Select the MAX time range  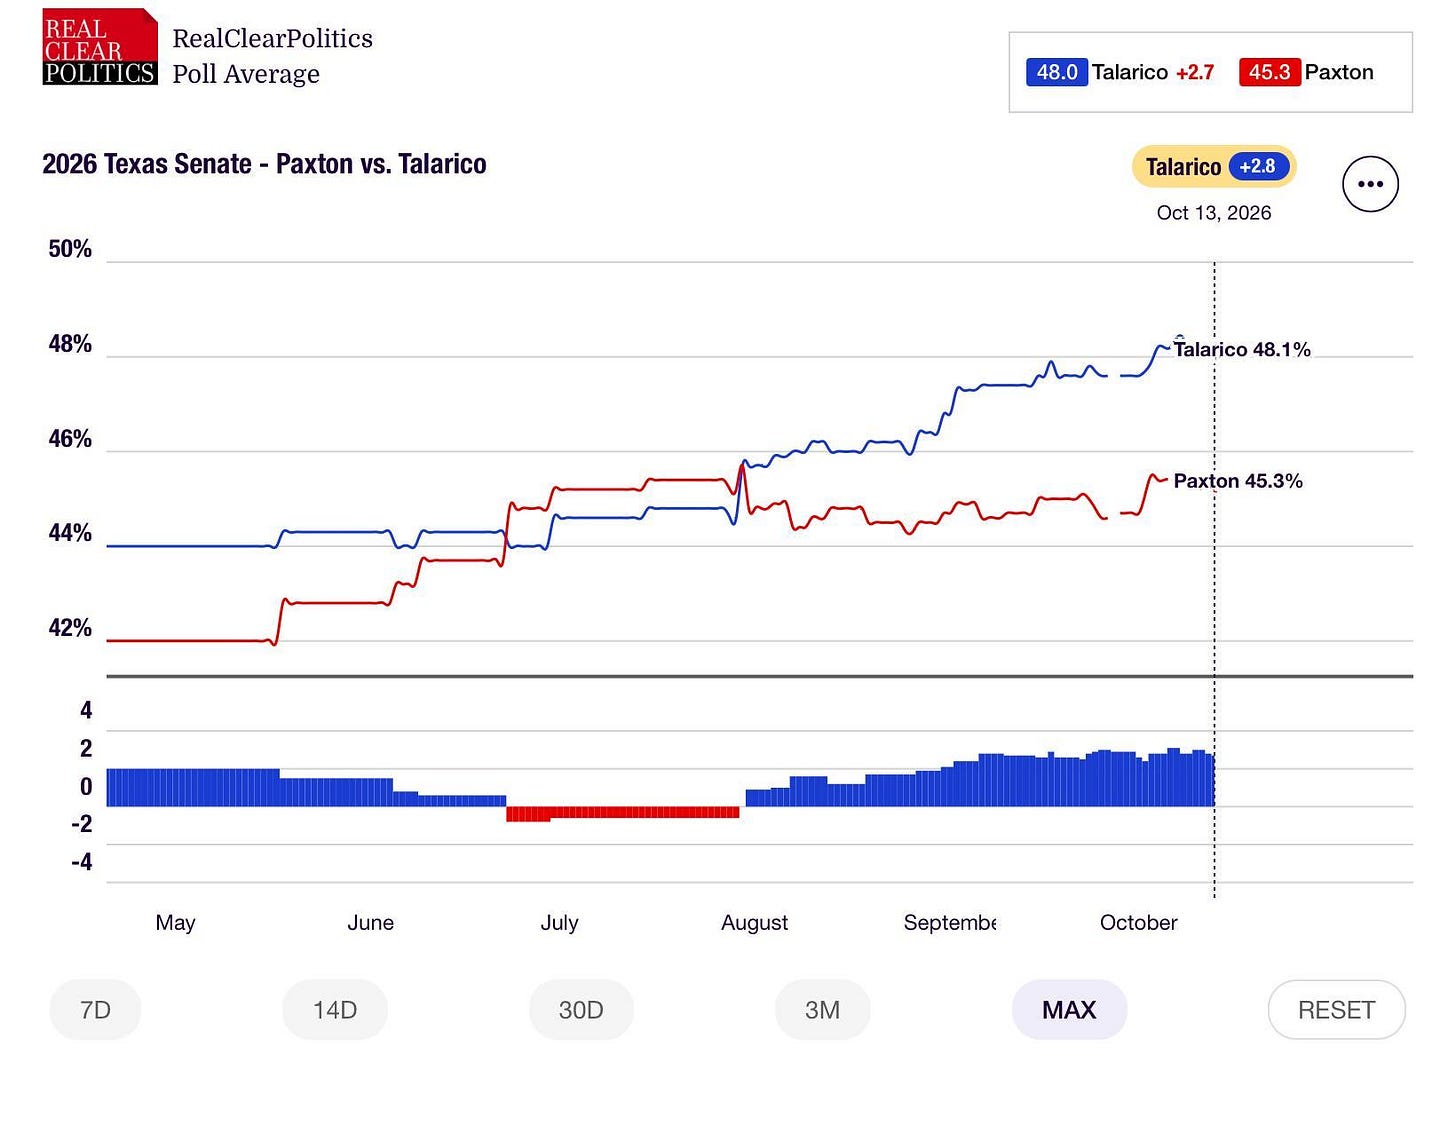(1069, 1010)
